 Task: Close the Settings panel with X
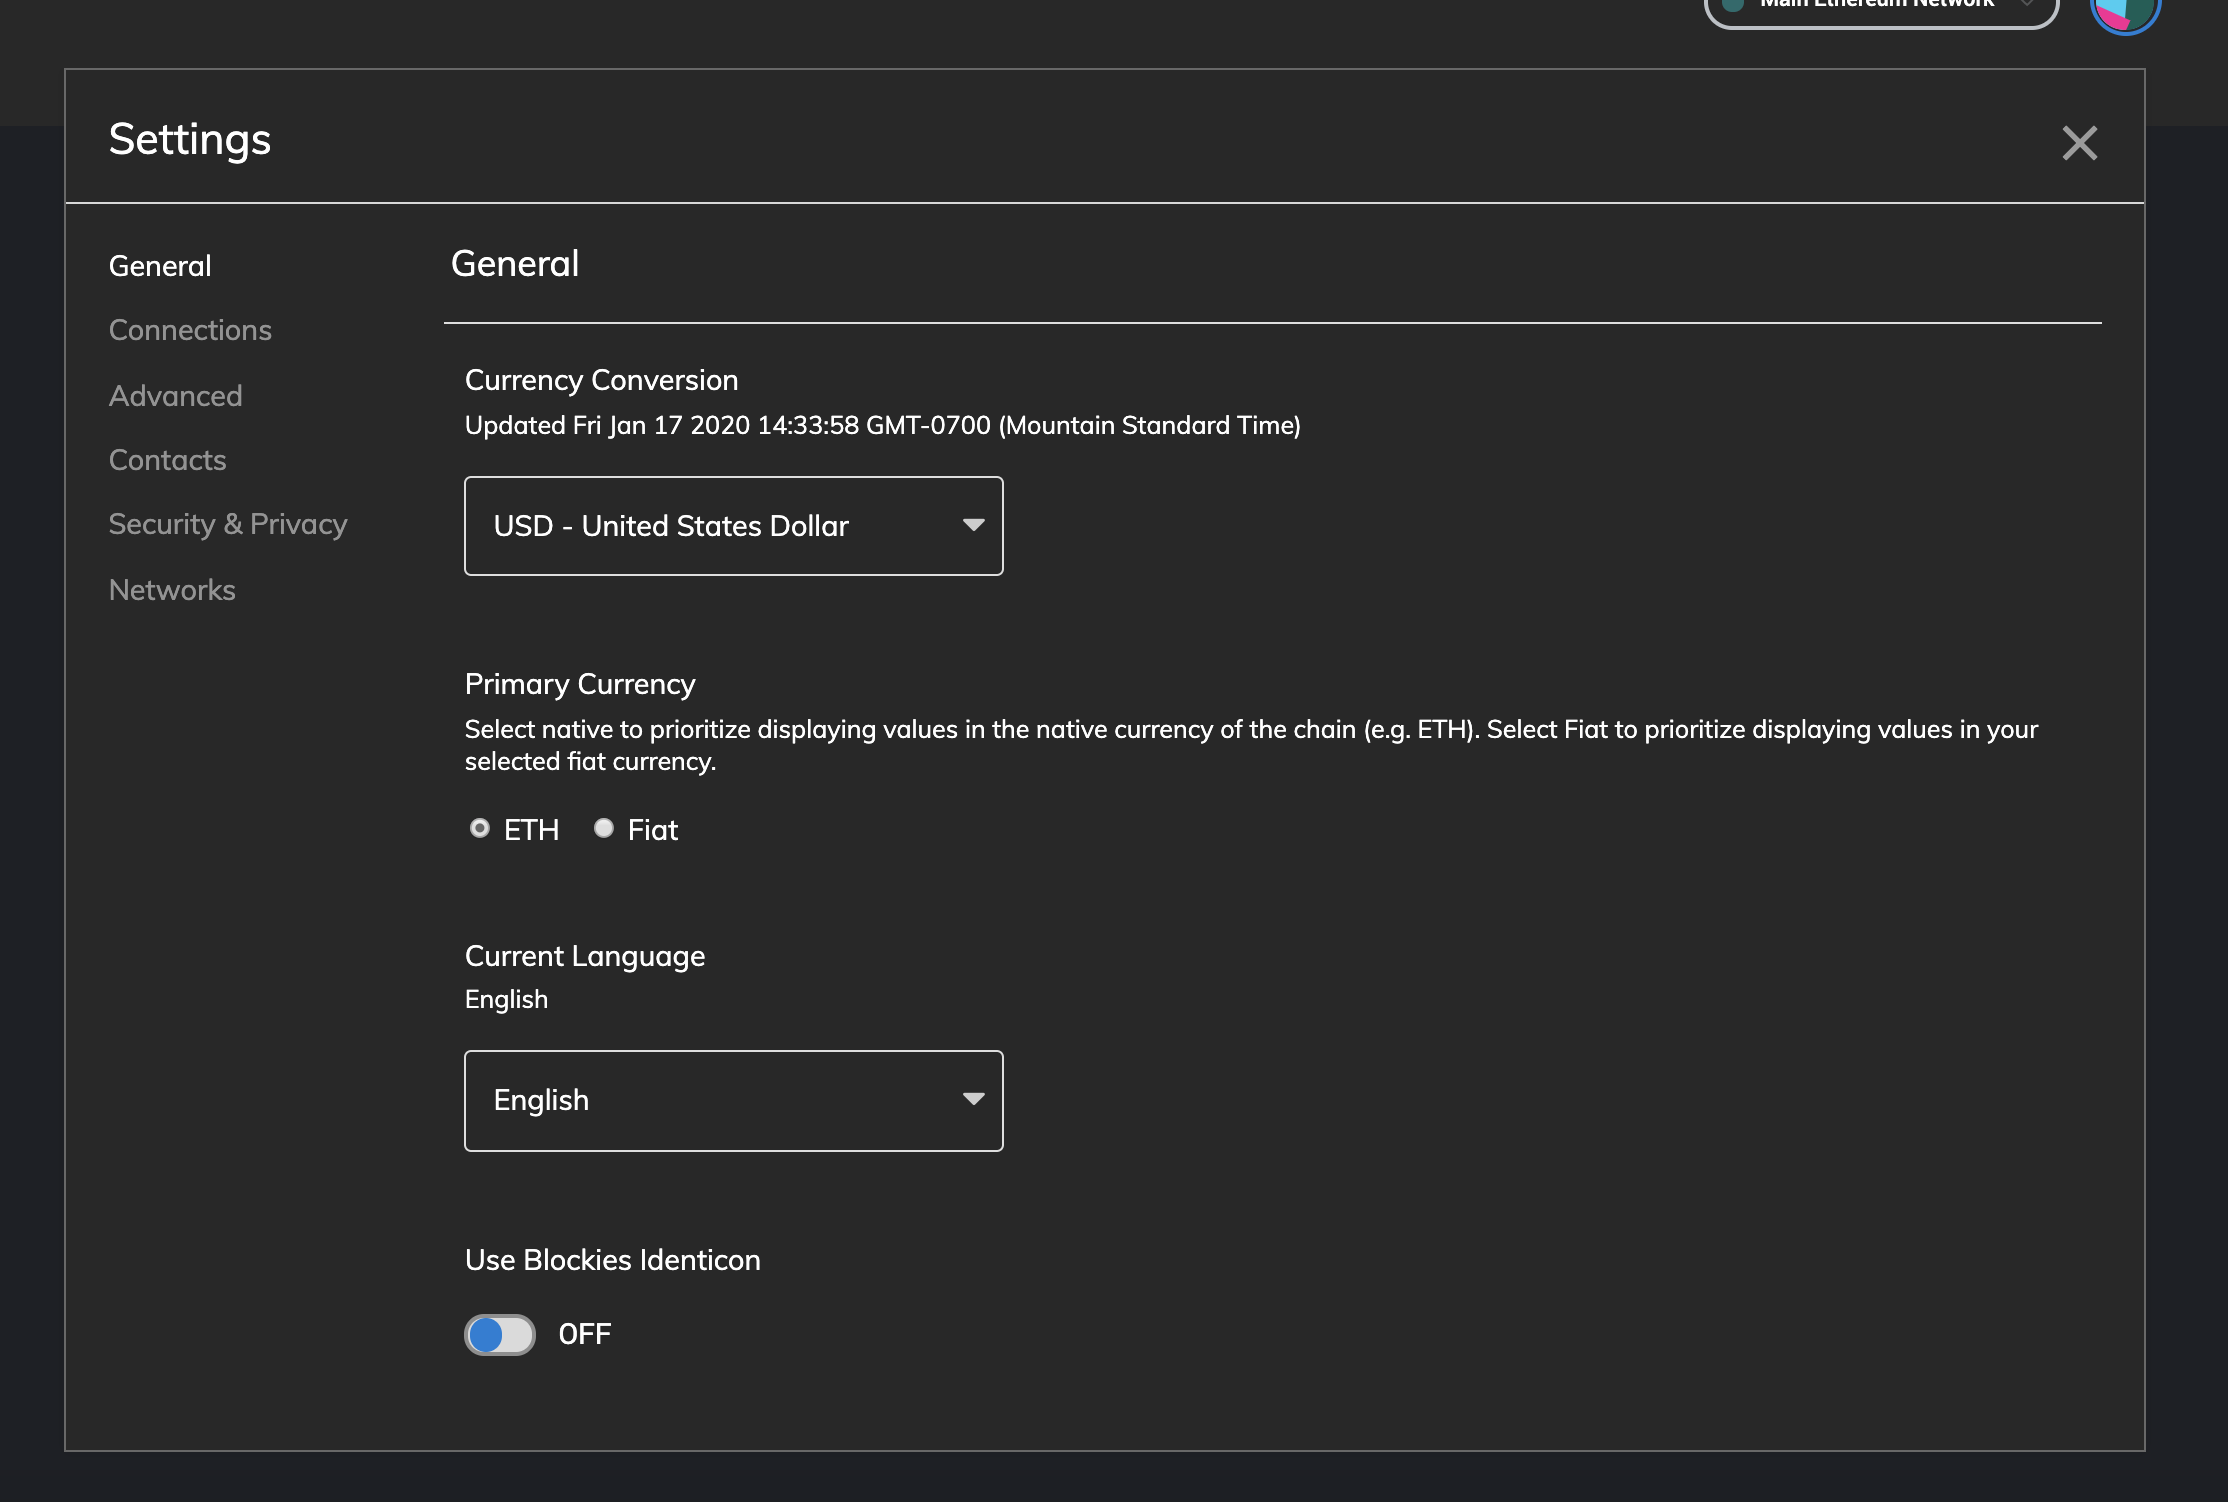2079,143
